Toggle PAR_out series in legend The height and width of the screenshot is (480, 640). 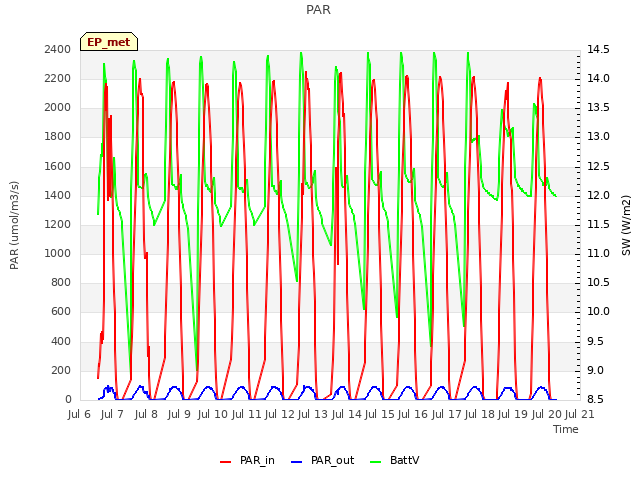[322, 461]
